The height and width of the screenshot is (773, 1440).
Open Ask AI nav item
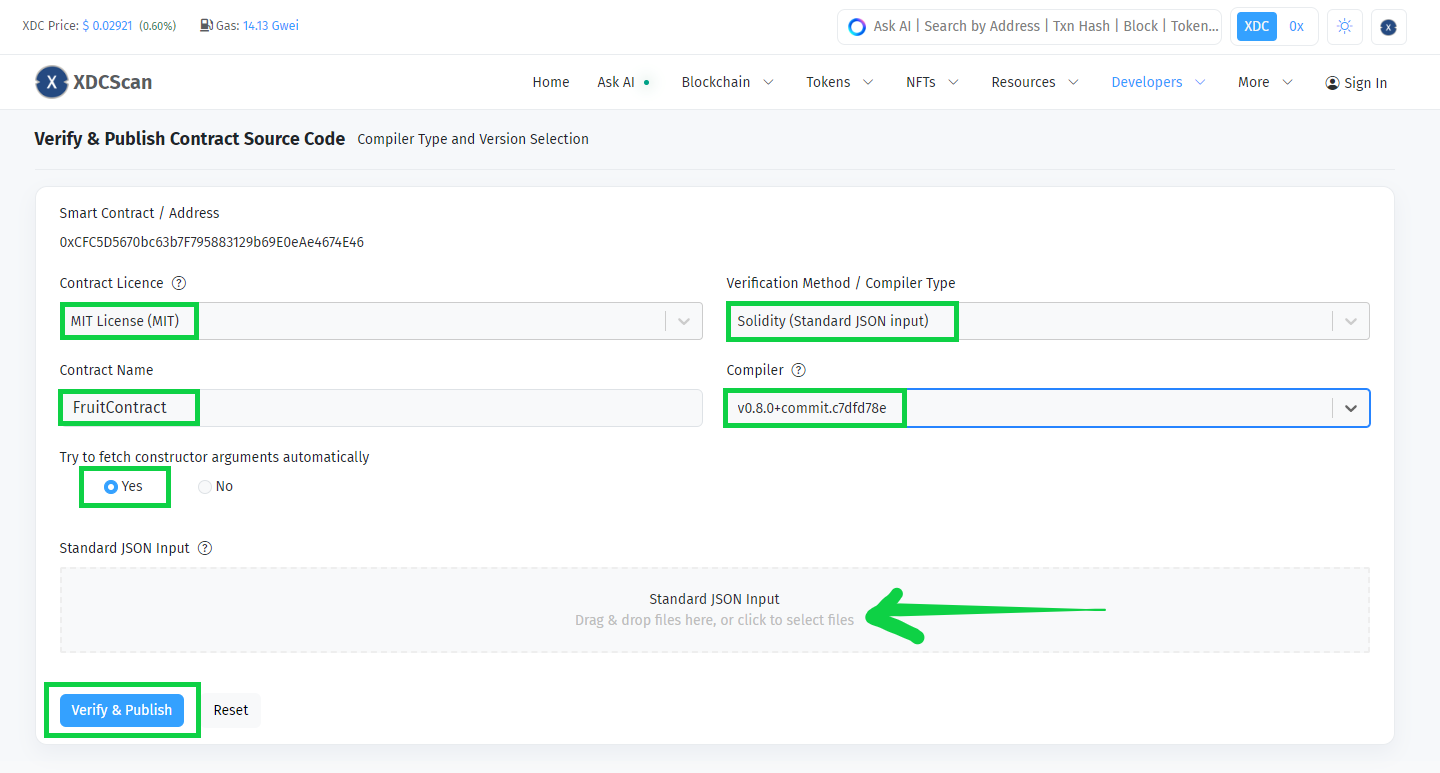[623, 82]
